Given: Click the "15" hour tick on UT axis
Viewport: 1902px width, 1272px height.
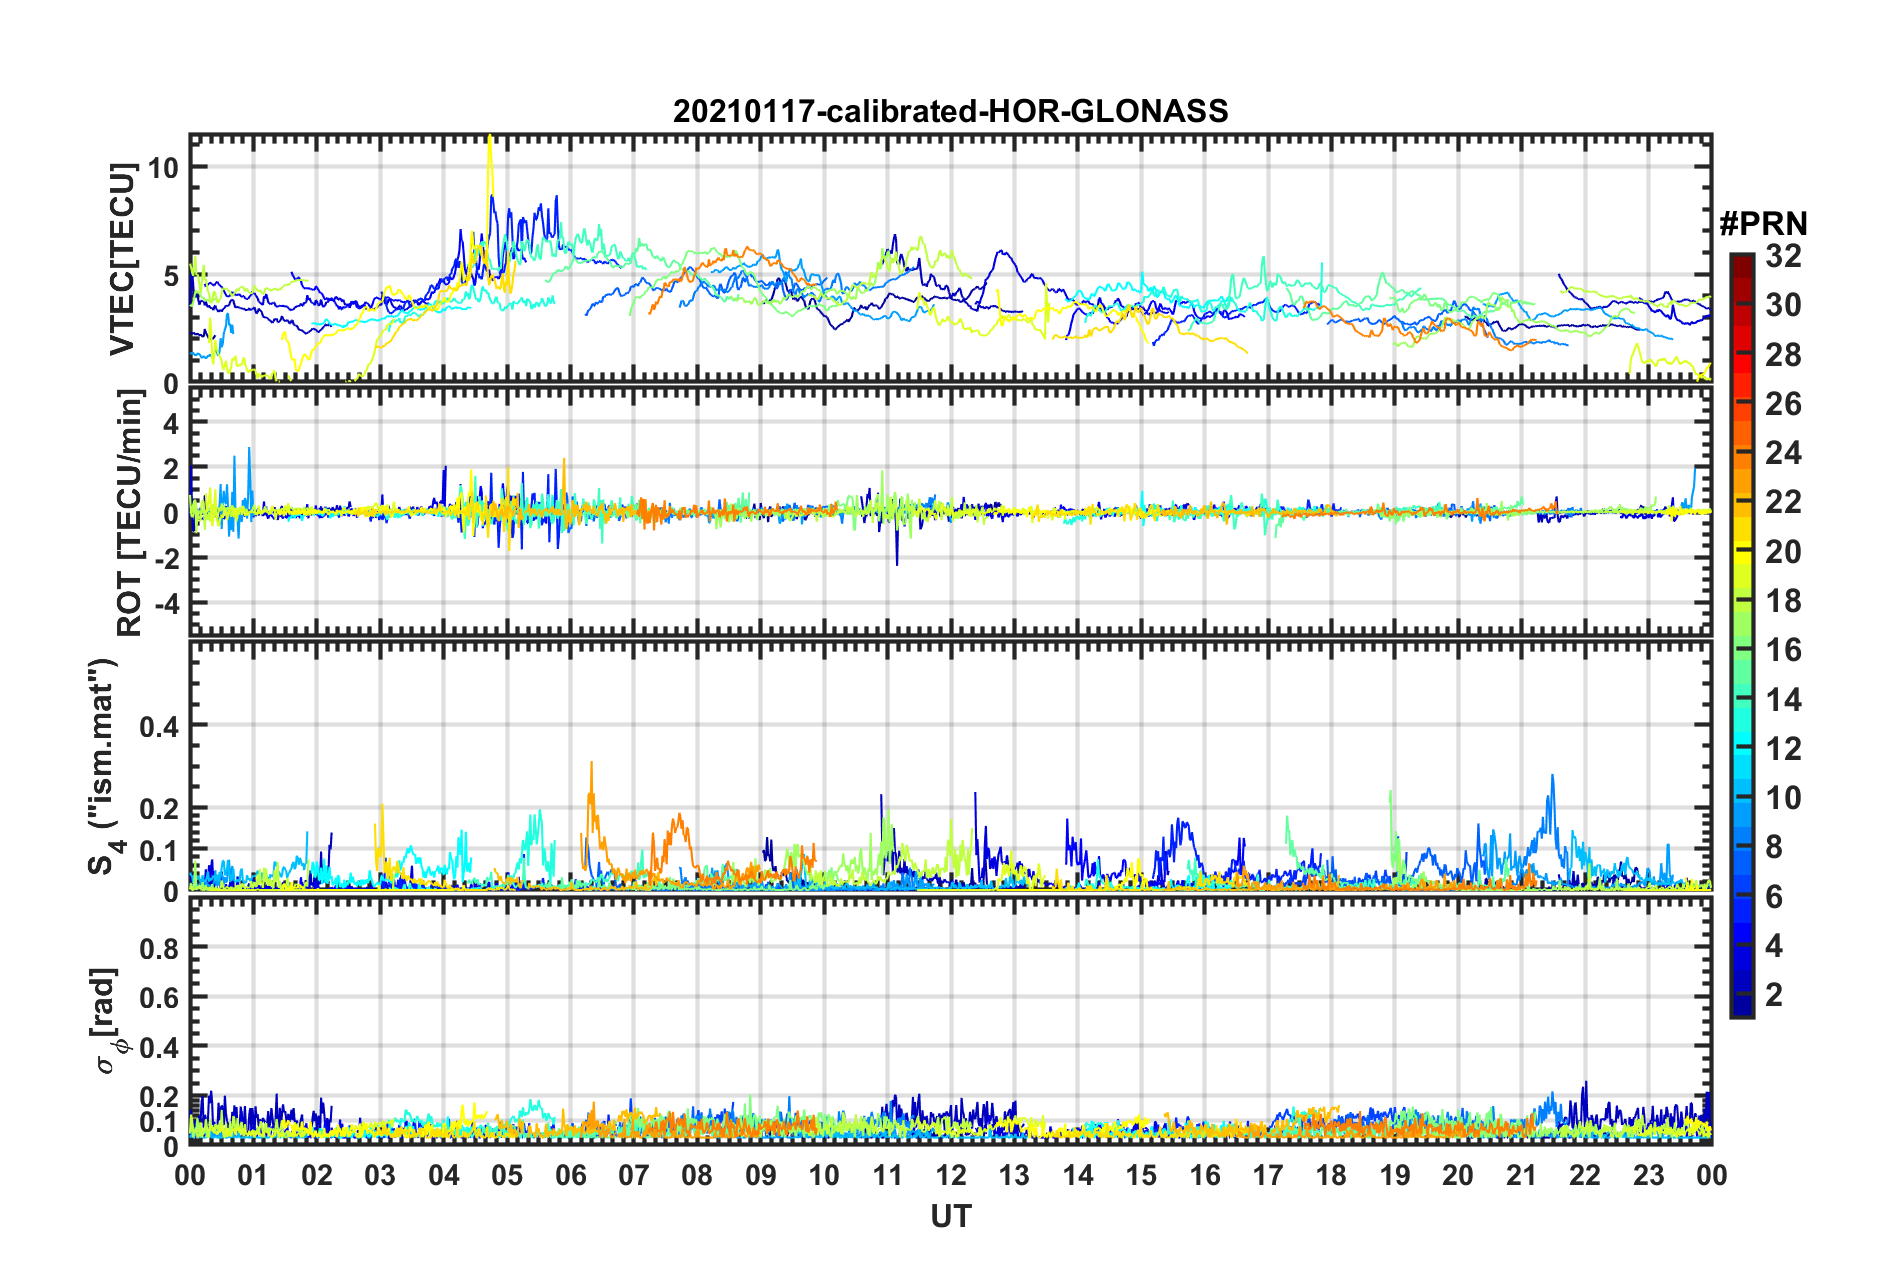Looking at the screenshot, I should [x=1141, y=1175].
